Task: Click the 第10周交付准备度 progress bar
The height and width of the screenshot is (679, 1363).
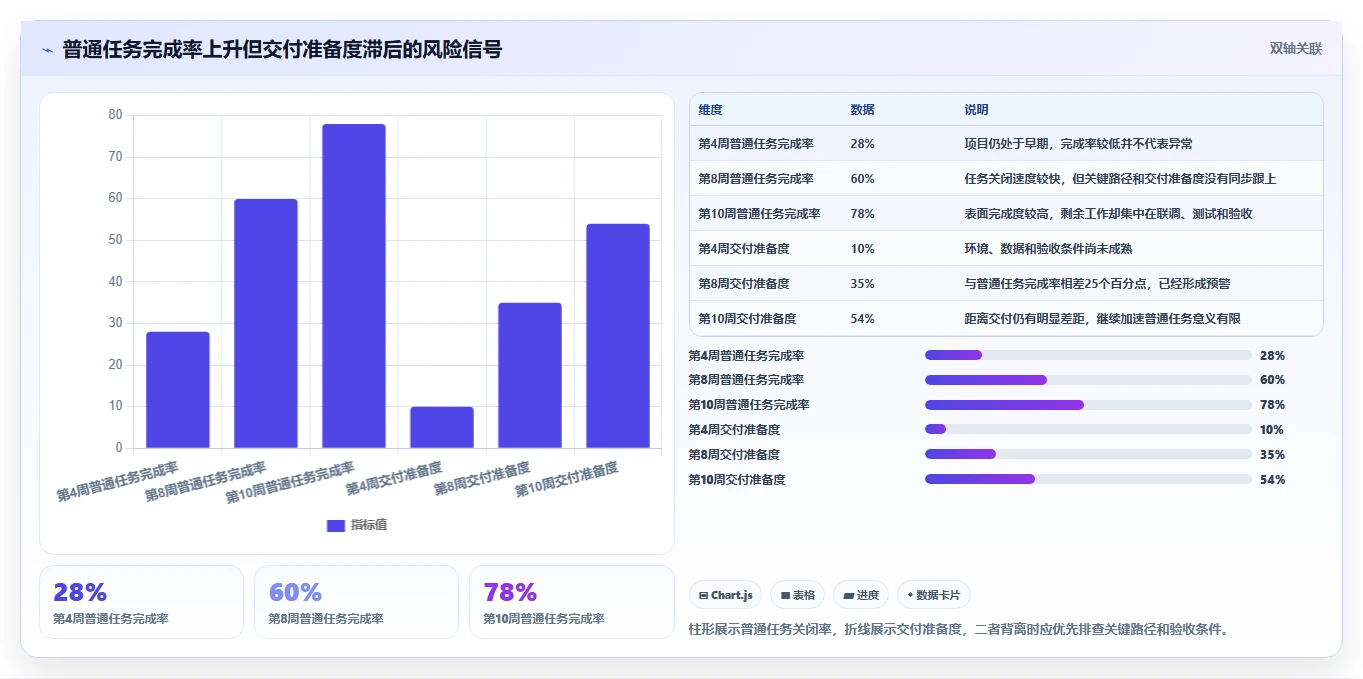Action: coord(1088,479)
